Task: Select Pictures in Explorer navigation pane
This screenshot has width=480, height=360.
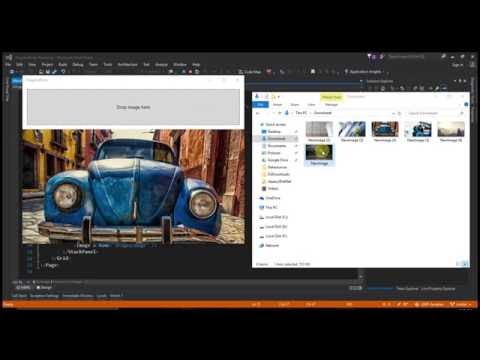Action: tap(274, 153)
